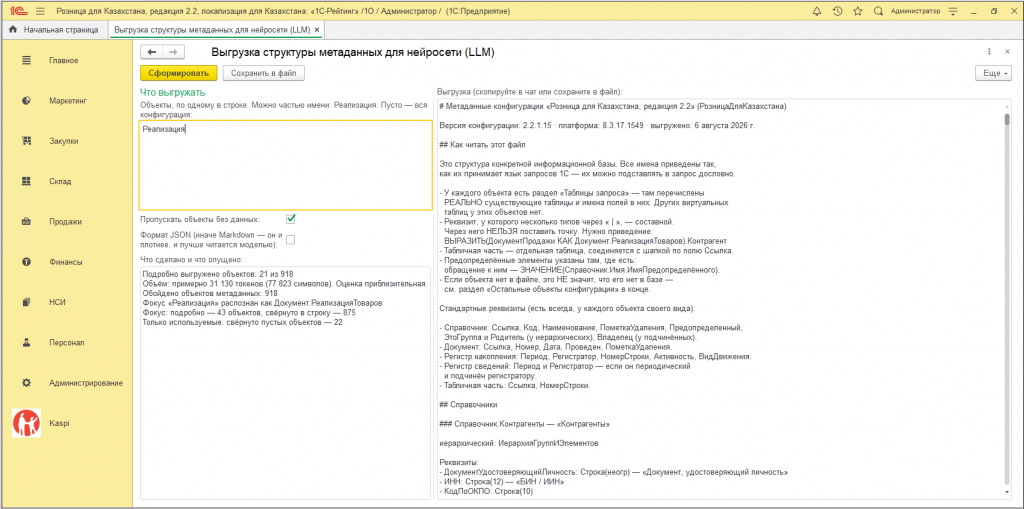The height and width of the screenshot is (509, 1024).
Task: Click "Только используемые: свёрнуто пустых объектов — 22"
Action: 242,321
